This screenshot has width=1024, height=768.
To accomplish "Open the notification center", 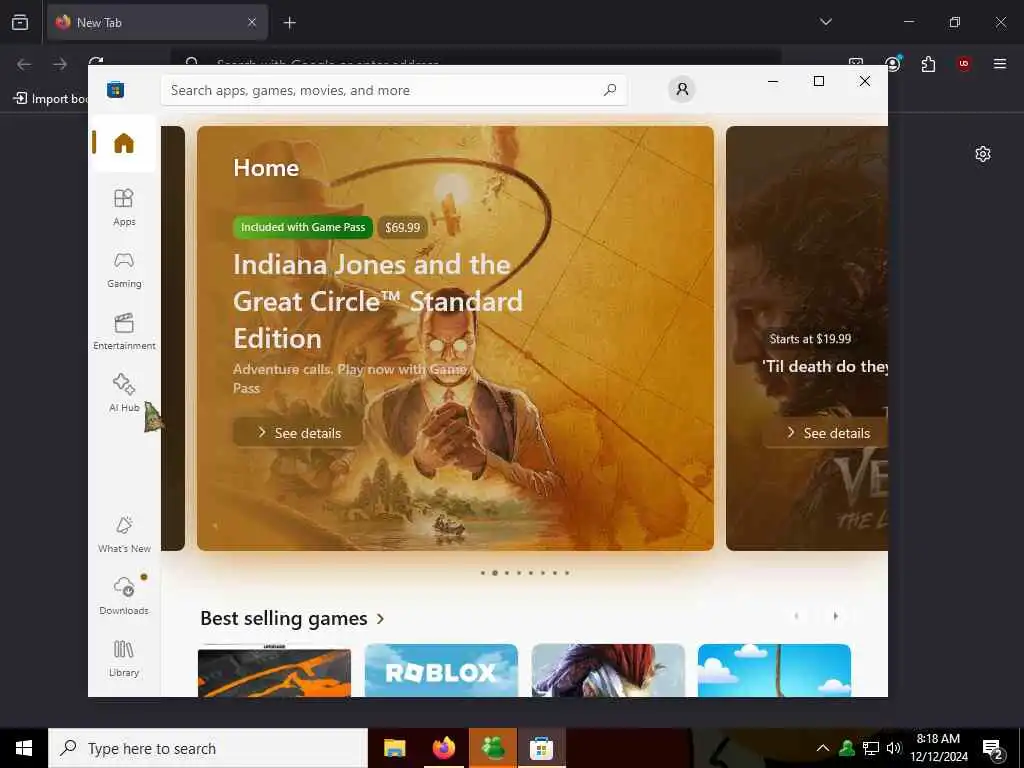I will click(x=993, y=749).
